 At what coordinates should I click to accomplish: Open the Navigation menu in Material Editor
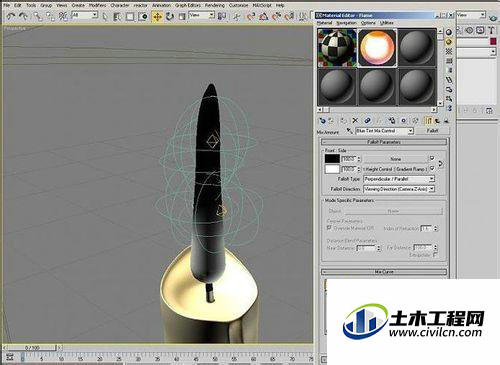(346, 23)
